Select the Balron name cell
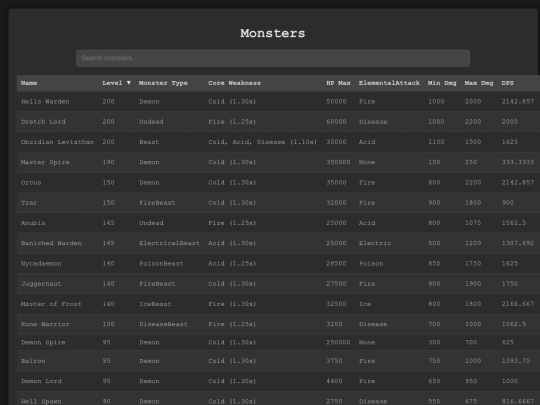This screenshot has width=540, height=405. coord(33,361)
